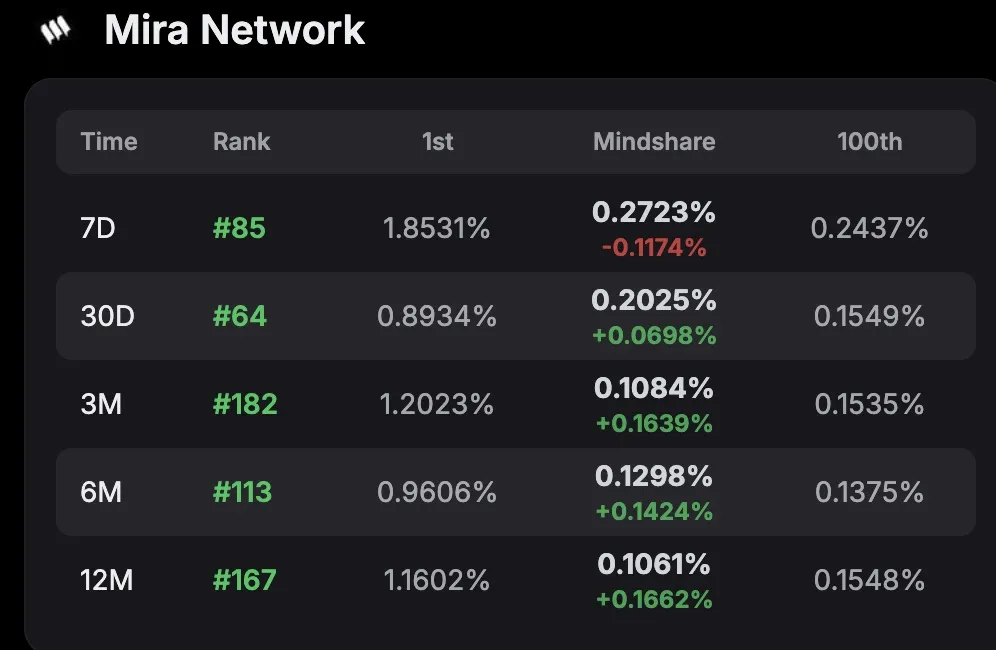
Task: Open the #182 rank link
Action: (x=245, y=405)
